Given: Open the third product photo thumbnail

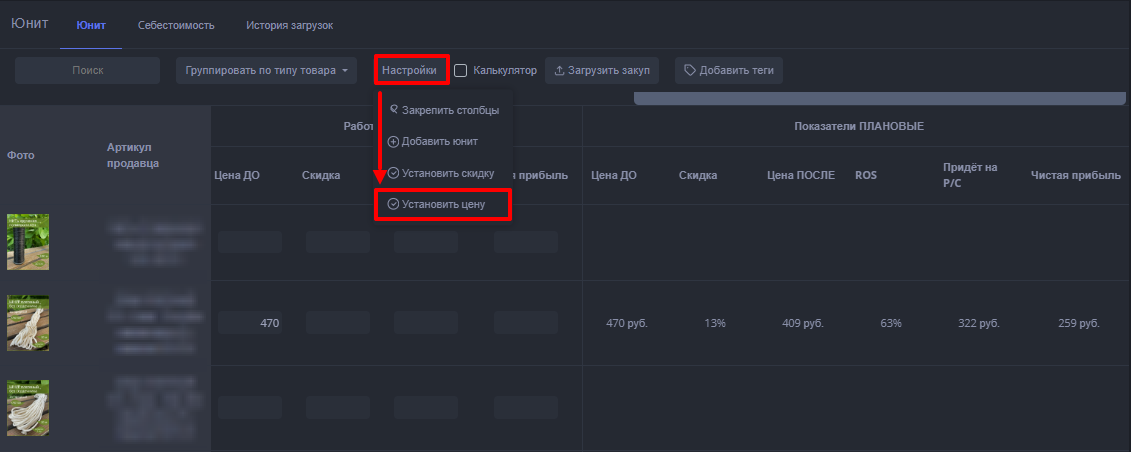Looking at the screenshot, I should (28, 407).
